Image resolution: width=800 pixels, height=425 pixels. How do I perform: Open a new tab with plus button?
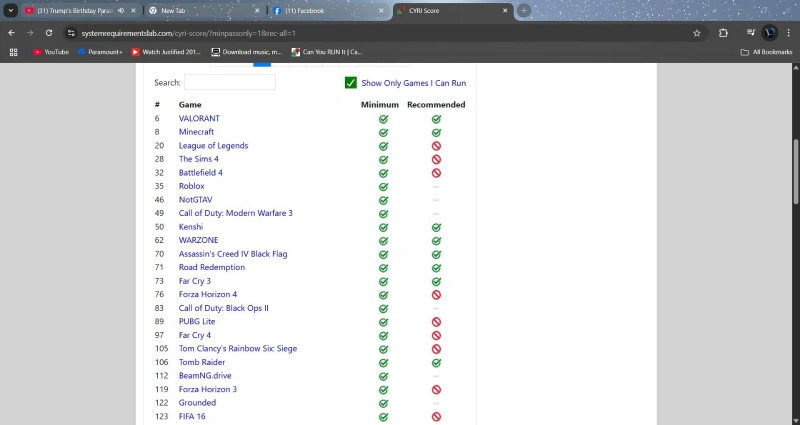pos(523,11)
